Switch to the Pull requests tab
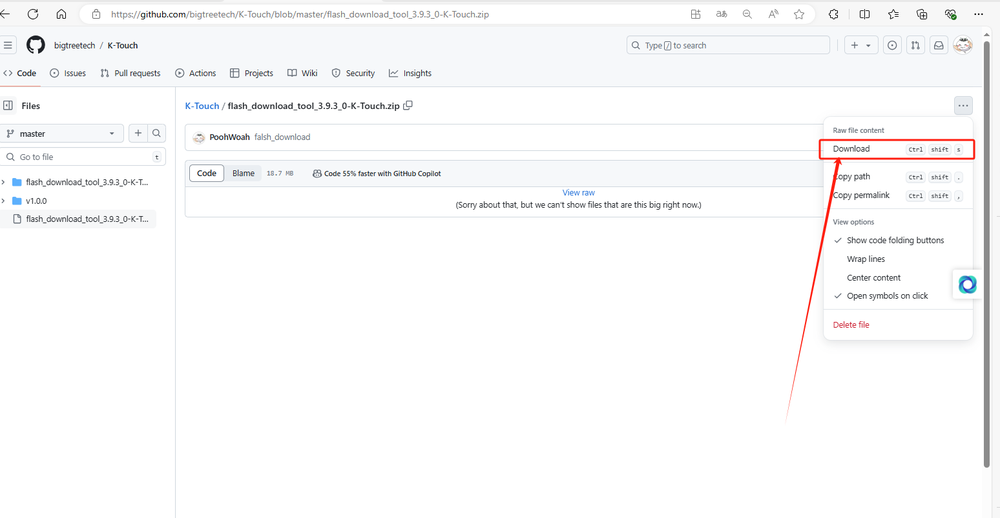Image resolution: width=1000 pixels, height=518 pixels. coord(130,73)
